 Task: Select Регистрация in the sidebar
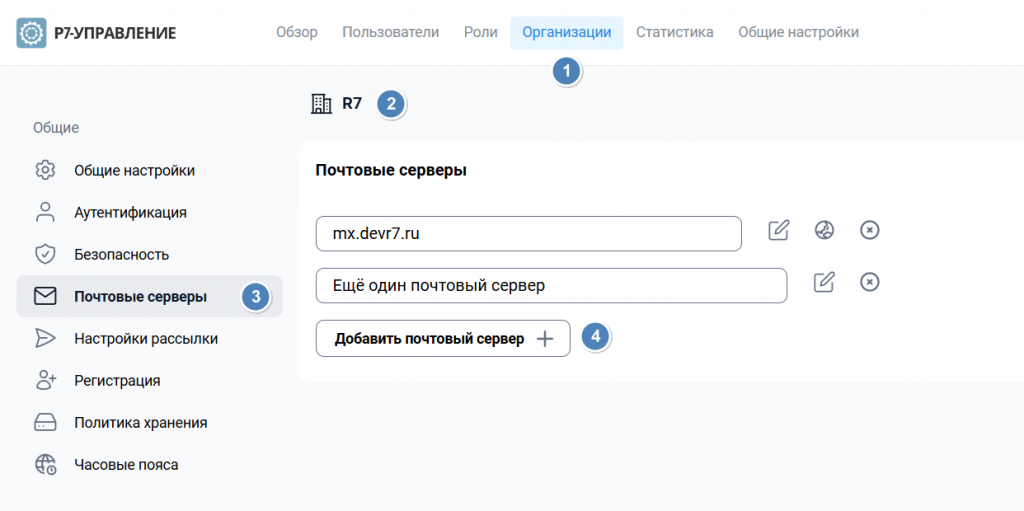[x=117, y=380]
